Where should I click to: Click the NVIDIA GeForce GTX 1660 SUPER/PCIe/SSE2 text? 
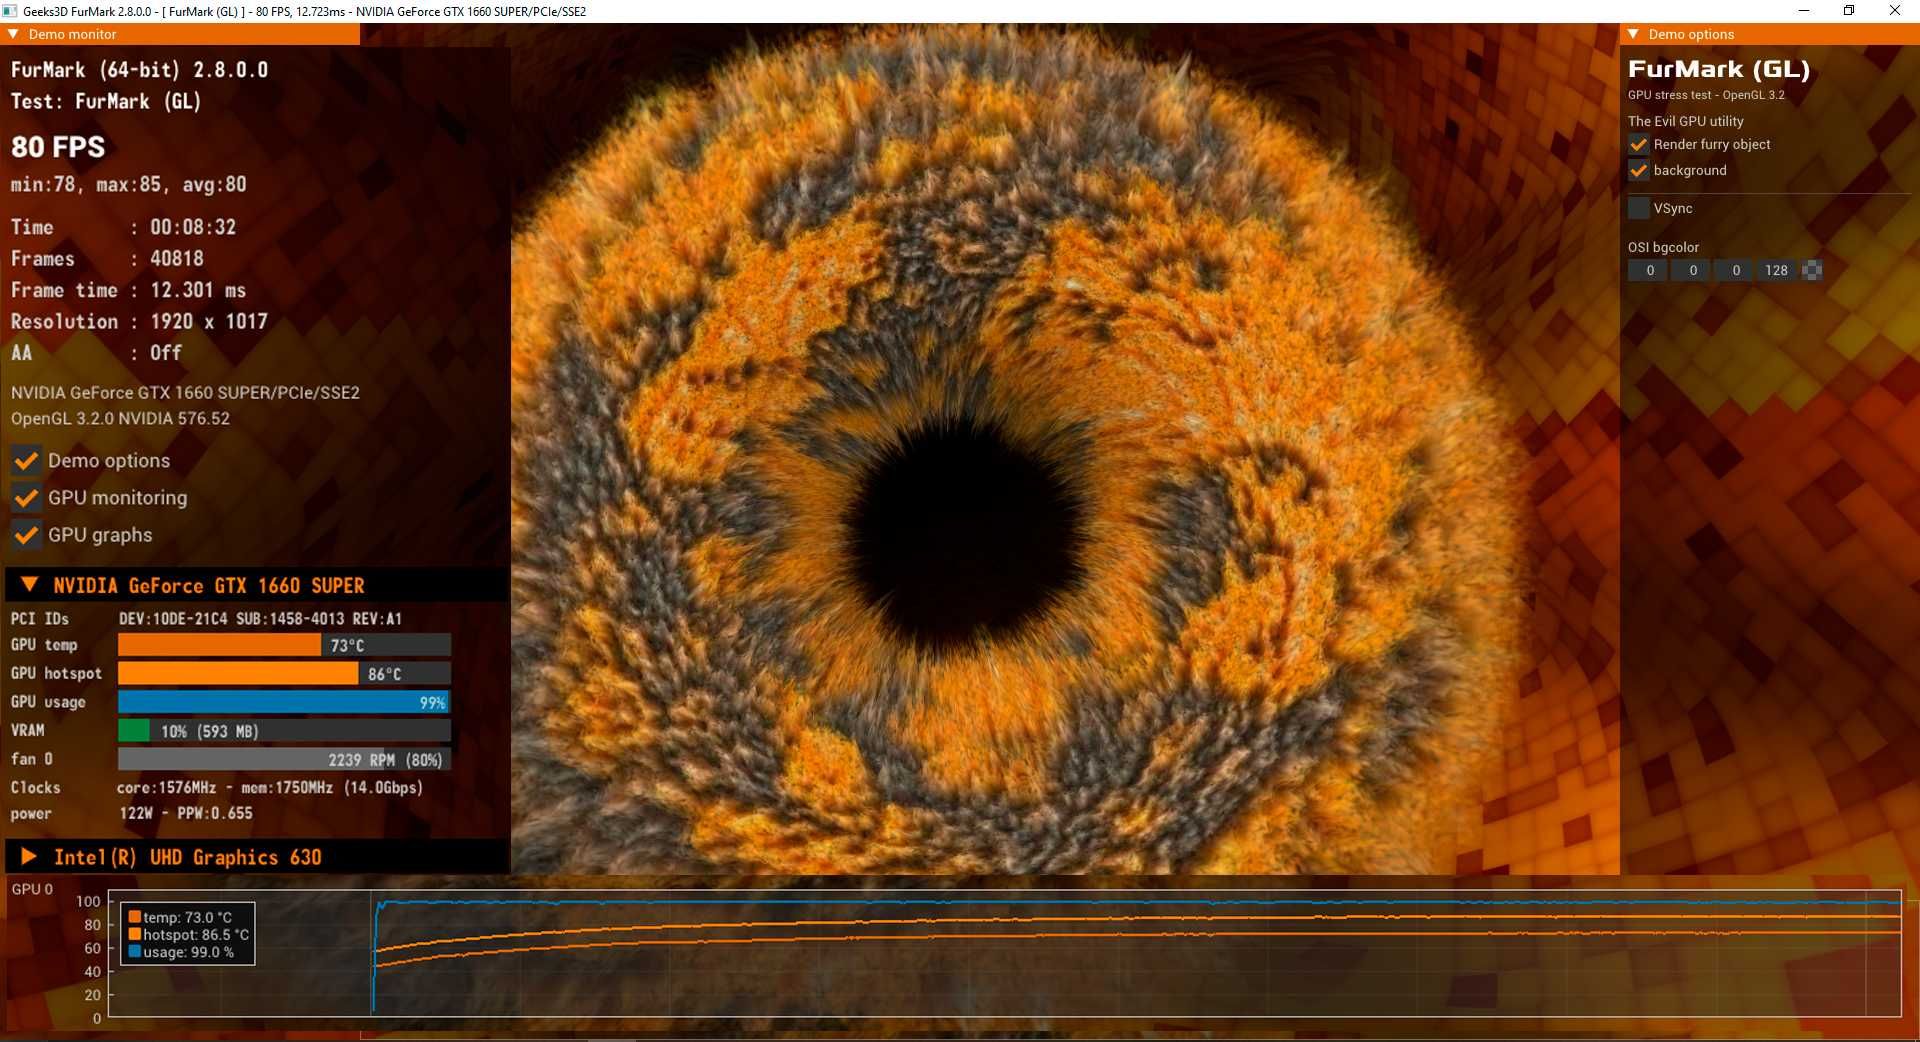[185, 393]
